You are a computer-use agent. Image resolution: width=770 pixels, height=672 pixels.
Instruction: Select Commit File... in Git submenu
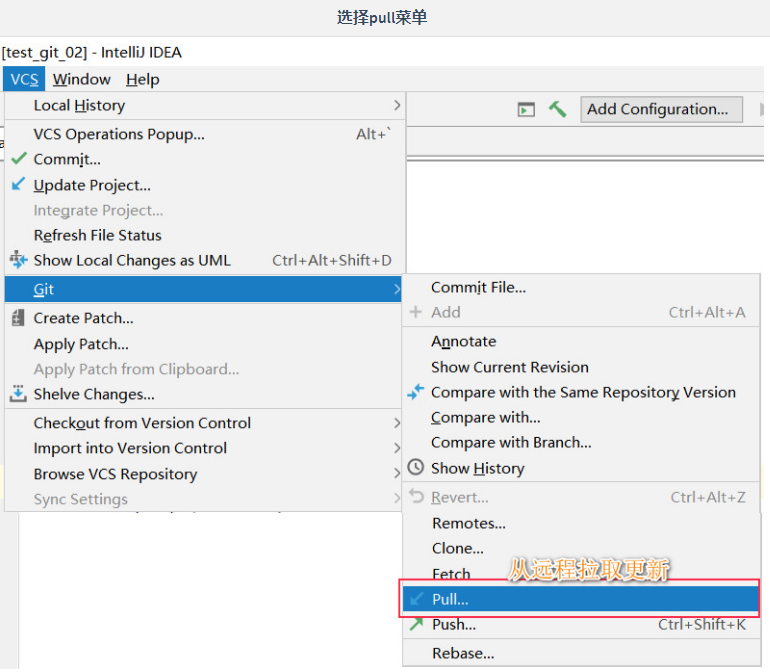click(581, 287)
